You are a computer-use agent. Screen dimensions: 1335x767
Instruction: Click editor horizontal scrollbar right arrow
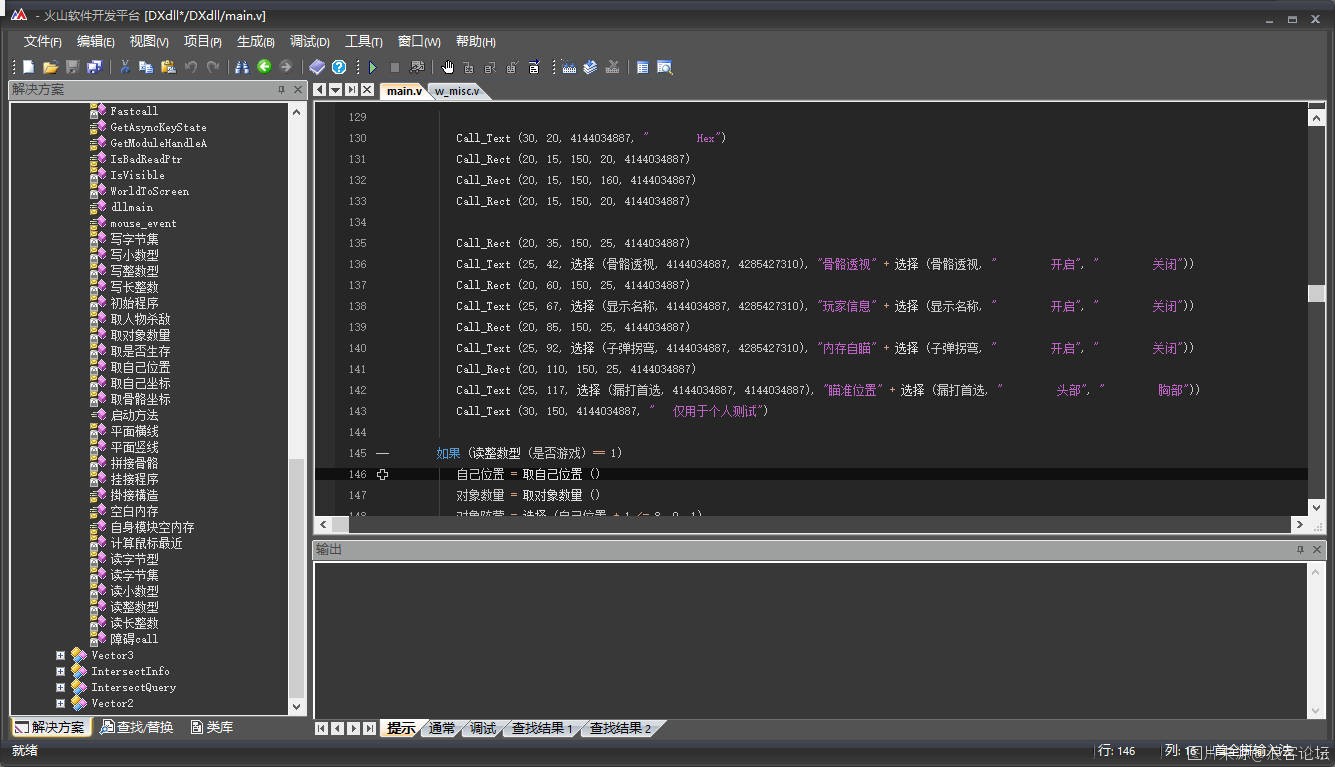[x=1299, y=524]
